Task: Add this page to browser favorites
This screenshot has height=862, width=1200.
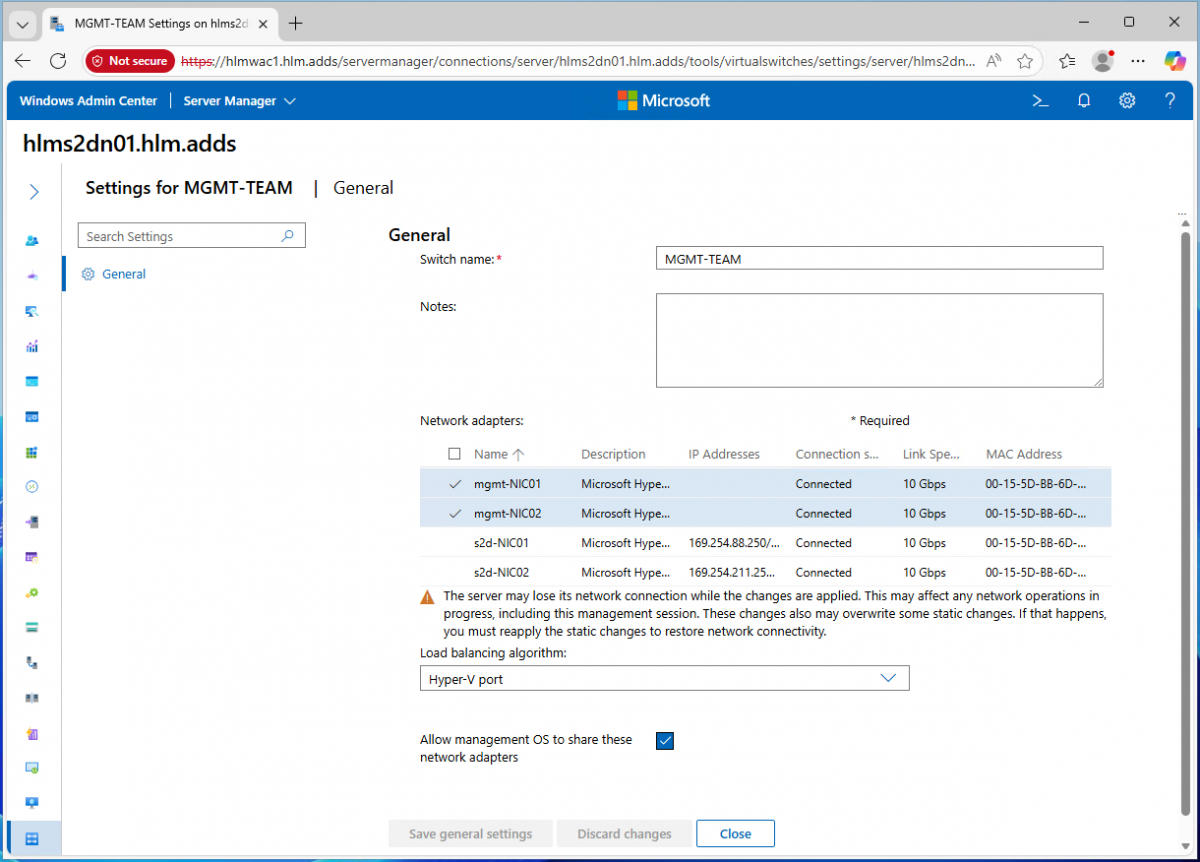Action: pos(1025,61)
